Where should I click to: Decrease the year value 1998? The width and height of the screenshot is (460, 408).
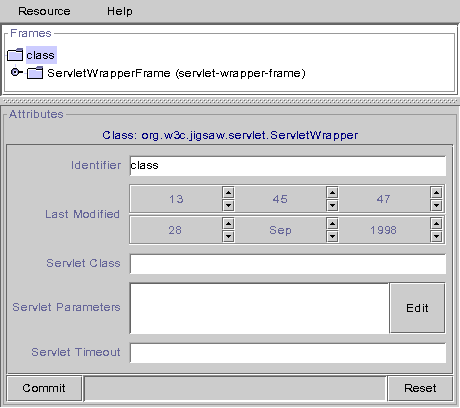coord(436,236)
